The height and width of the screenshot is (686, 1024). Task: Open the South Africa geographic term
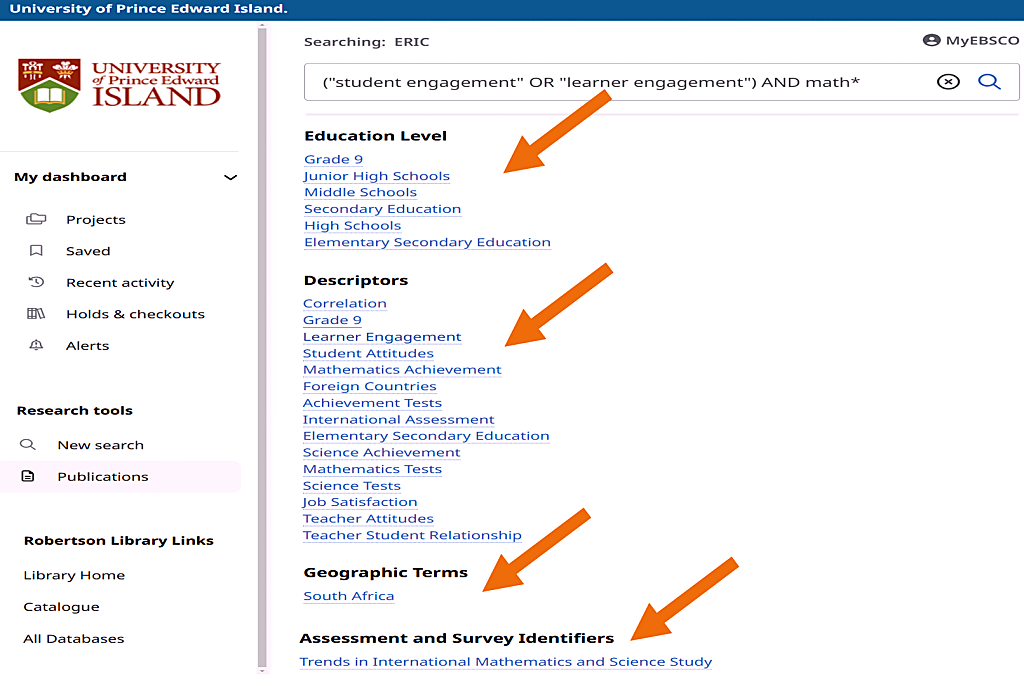[x=348, y=596]
